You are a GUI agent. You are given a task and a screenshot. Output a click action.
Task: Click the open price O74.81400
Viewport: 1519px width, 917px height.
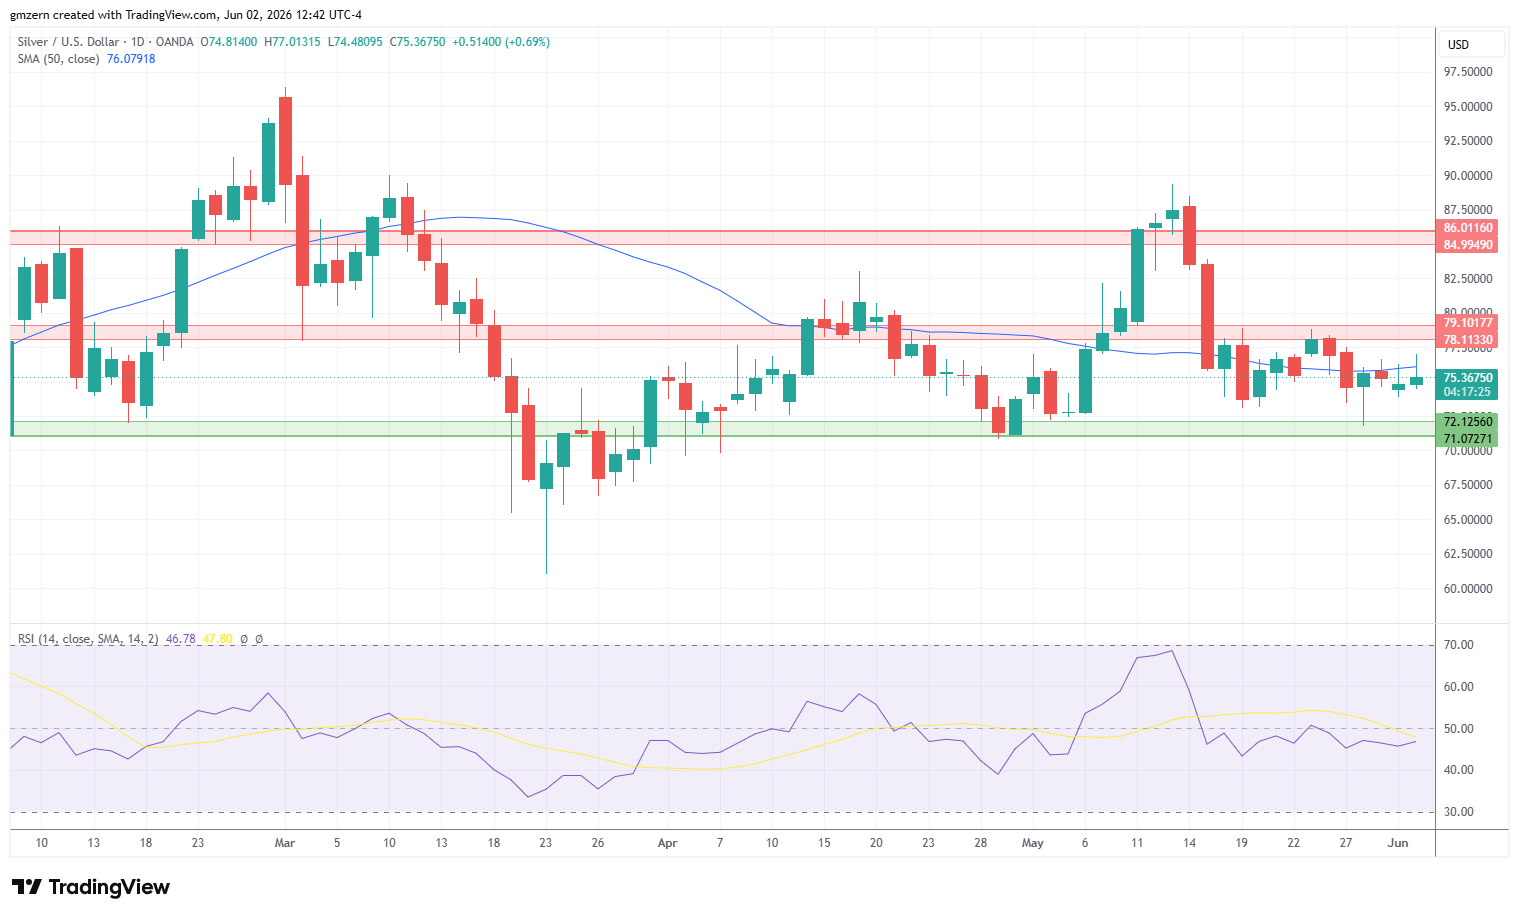[x=229, y=42]
